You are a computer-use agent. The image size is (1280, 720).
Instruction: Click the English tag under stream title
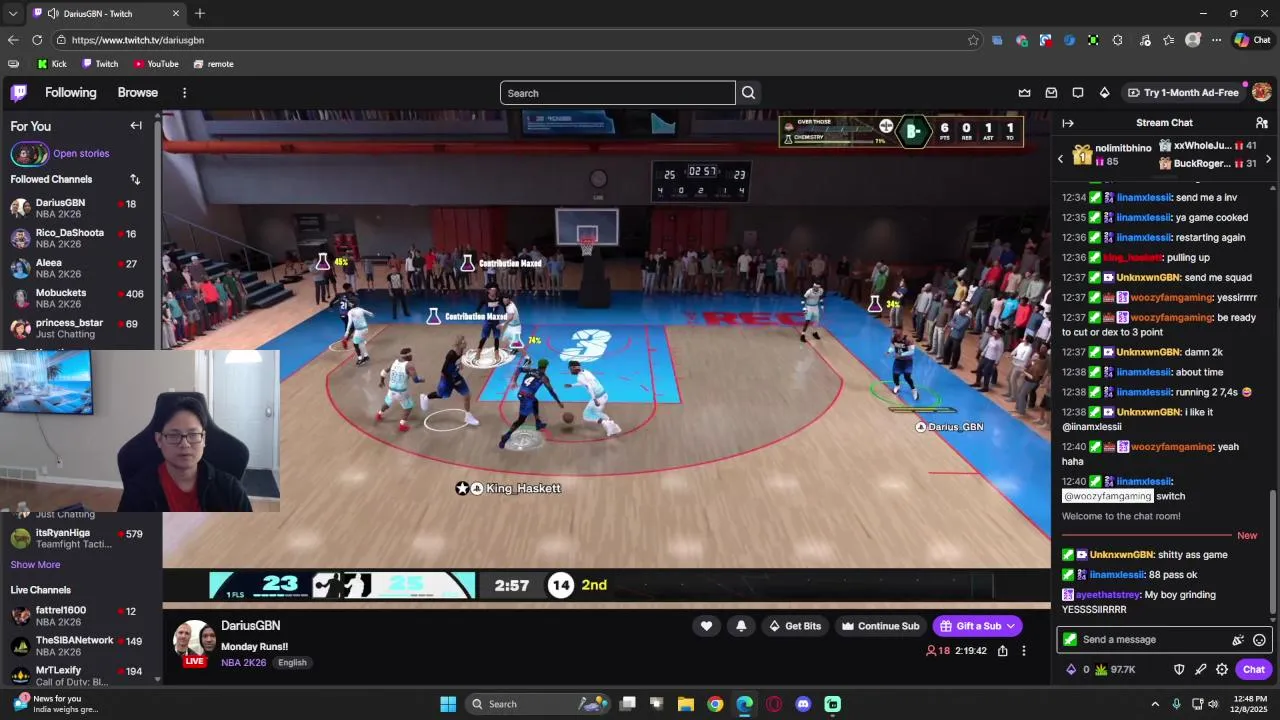click(x=292, y=663)
